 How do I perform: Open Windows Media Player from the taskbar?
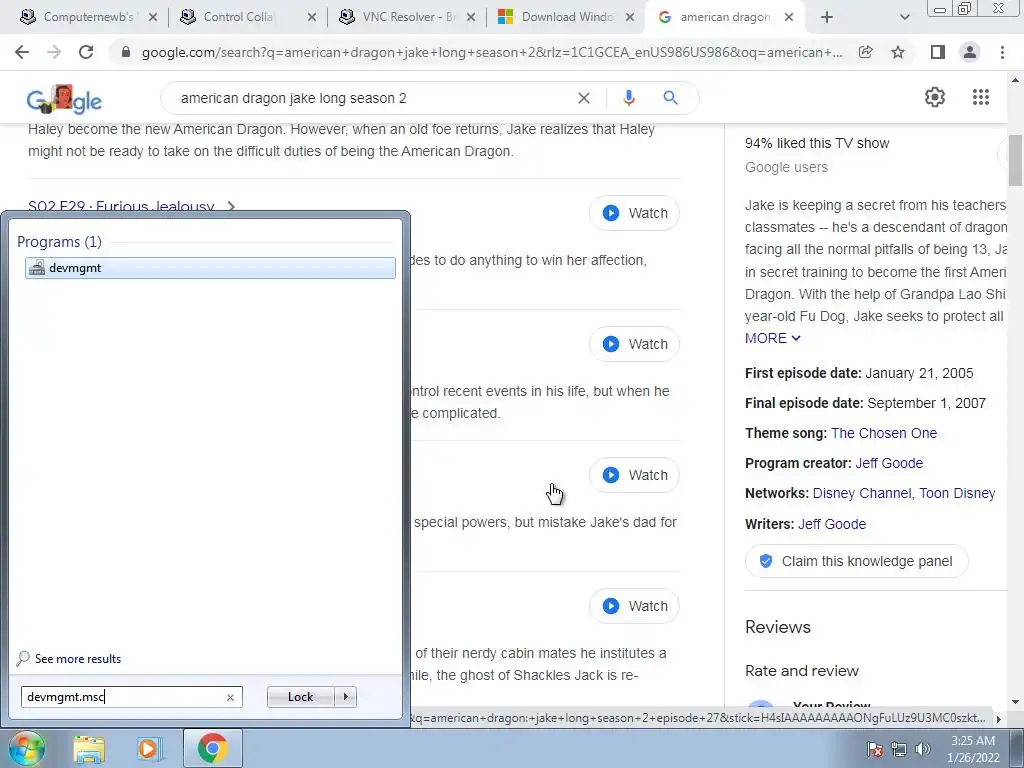(150, 748)
